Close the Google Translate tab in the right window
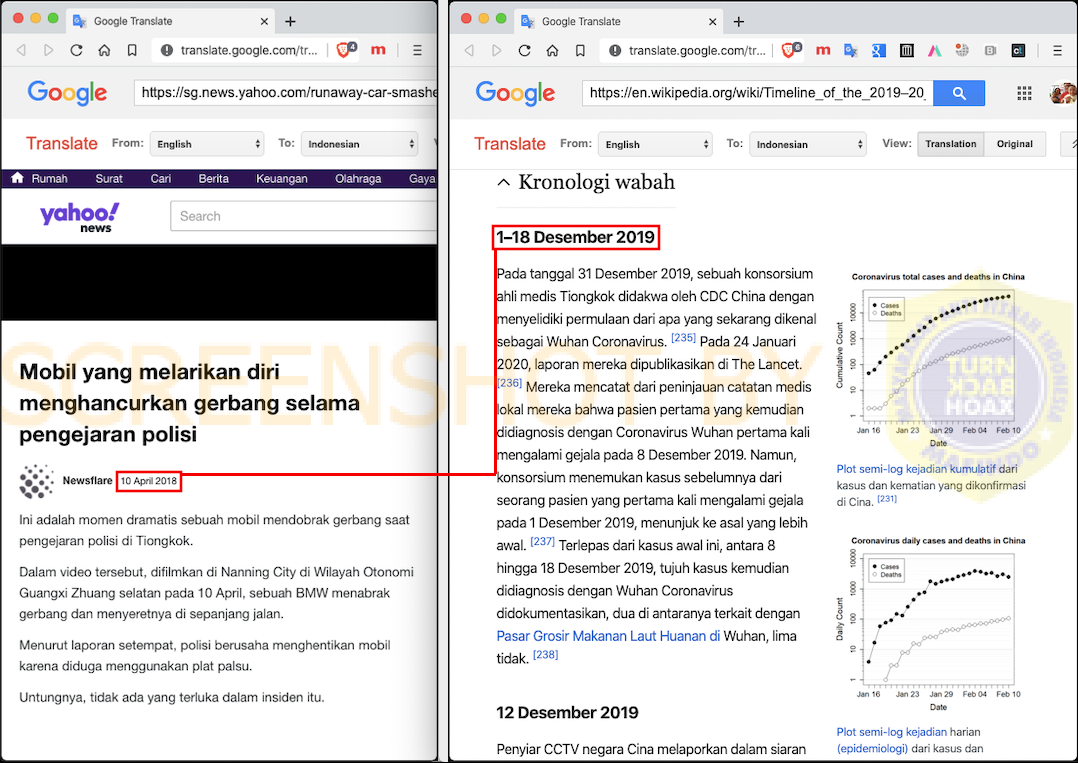 pos(712,21)
